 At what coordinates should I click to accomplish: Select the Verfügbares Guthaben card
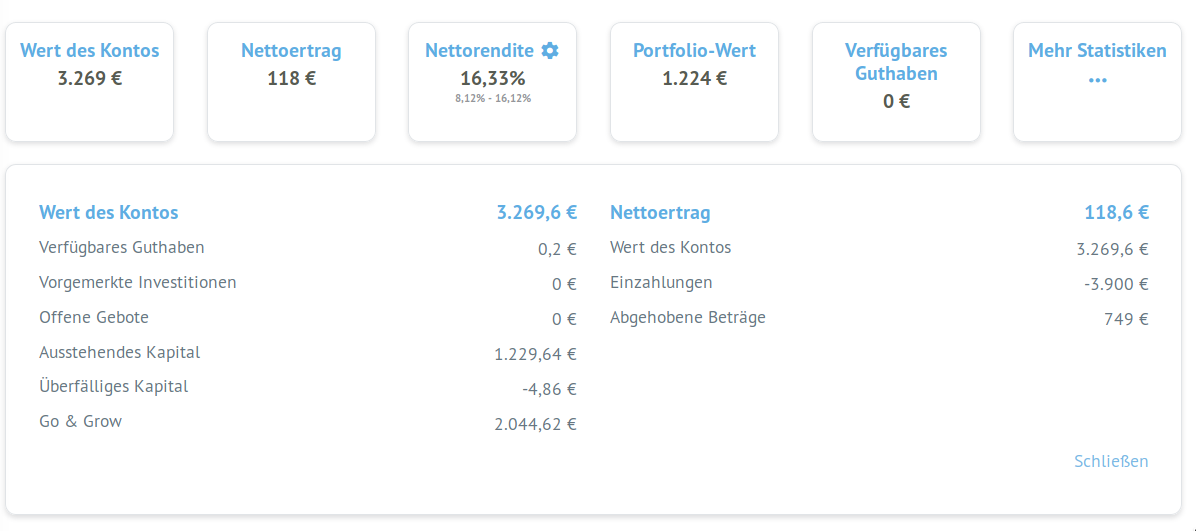click(x=896, y=82)
